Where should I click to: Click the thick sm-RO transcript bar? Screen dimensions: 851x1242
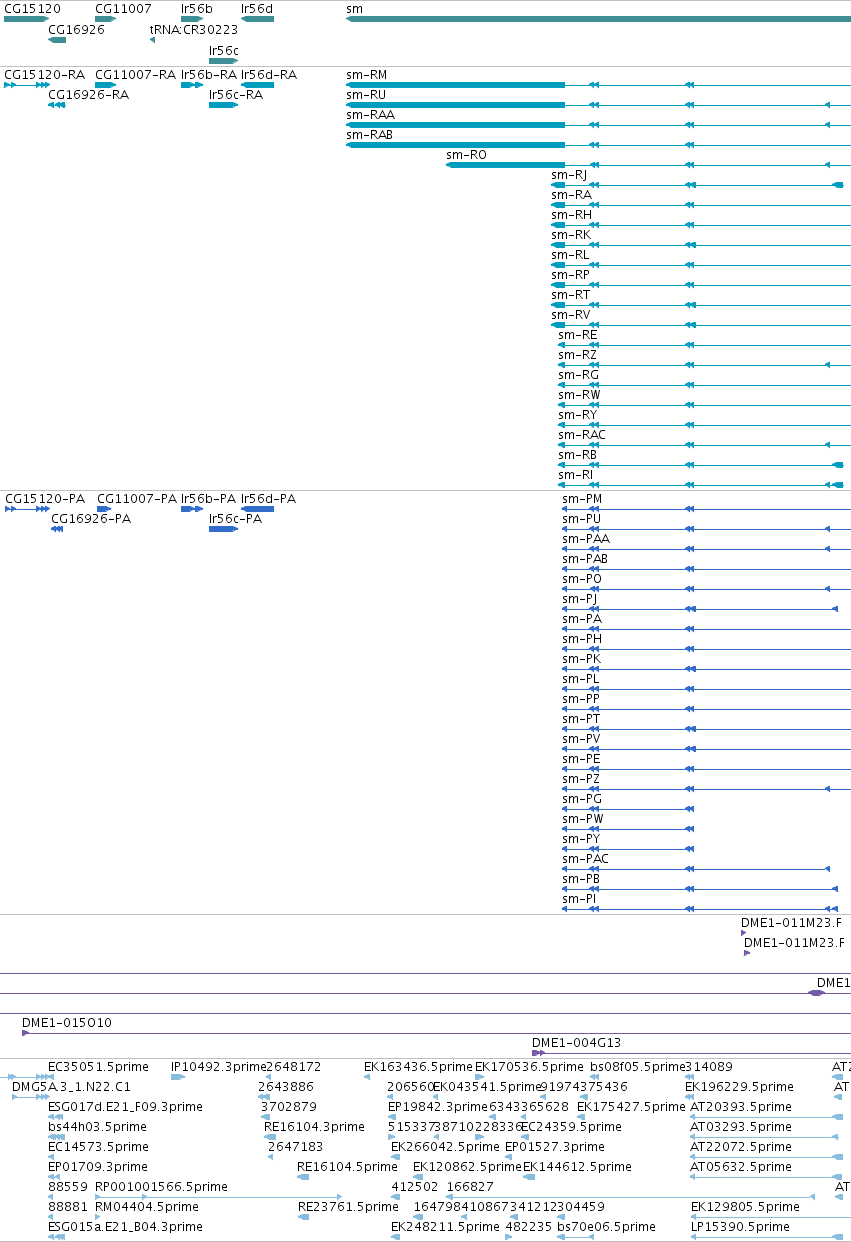(x=505, y=165)
